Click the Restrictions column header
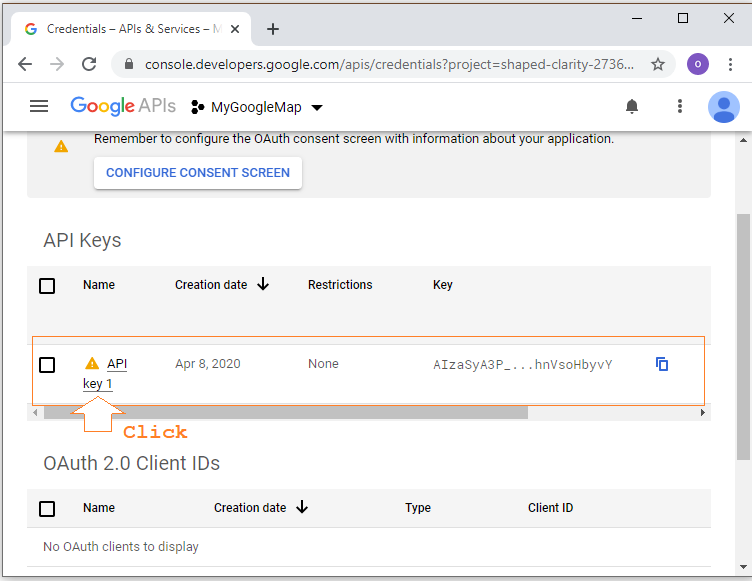 tap(340, 285)
